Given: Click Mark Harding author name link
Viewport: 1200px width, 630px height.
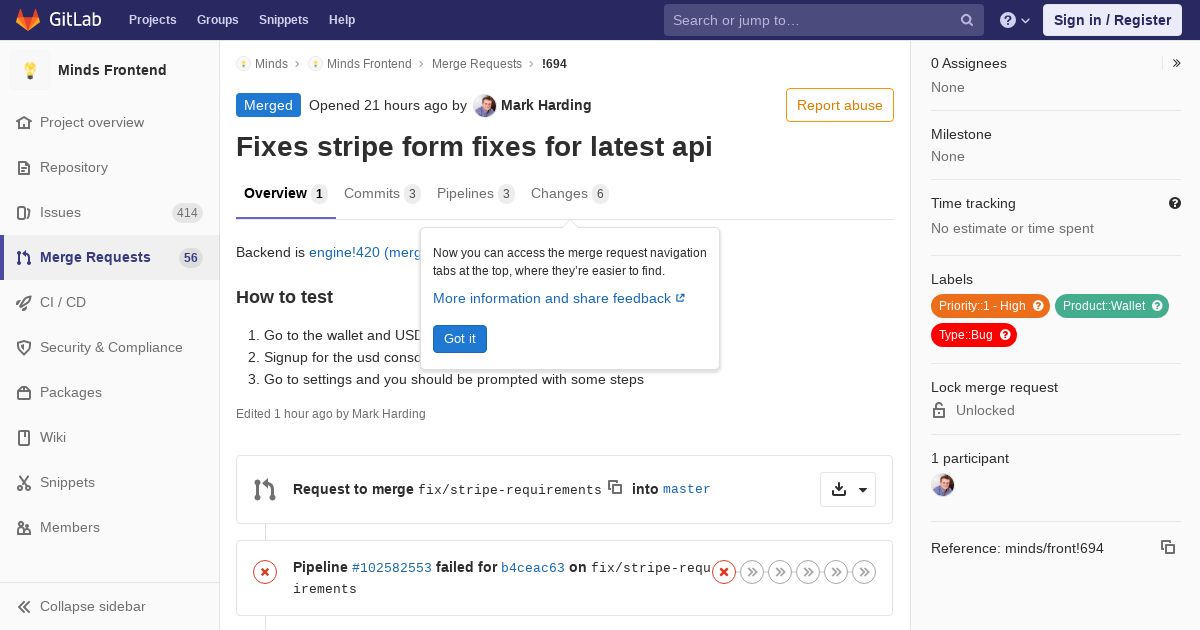Looking at the screenshot, I should [x=546, y=105].
